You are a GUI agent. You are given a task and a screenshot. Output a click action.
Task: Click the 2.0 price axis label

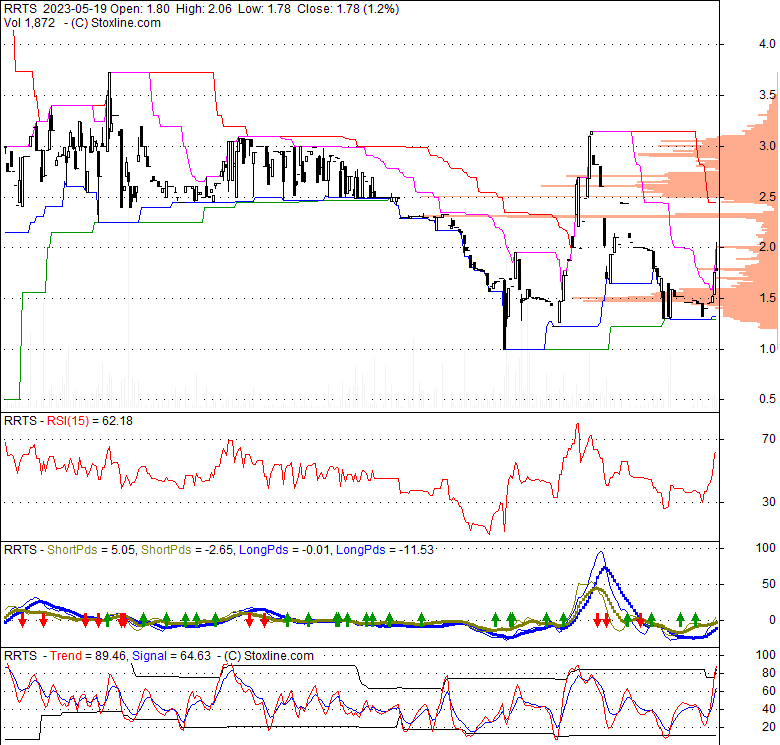[767, 247]
